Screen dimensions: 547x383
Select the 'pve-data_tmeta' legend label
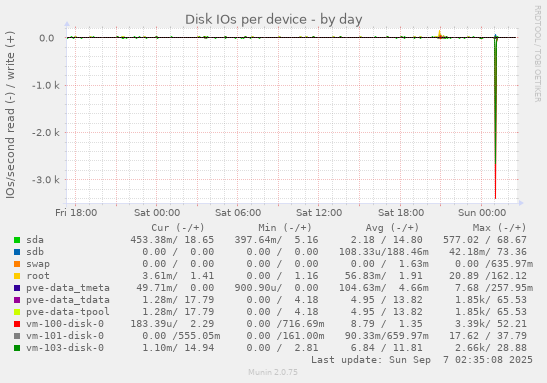click(68, 288)
